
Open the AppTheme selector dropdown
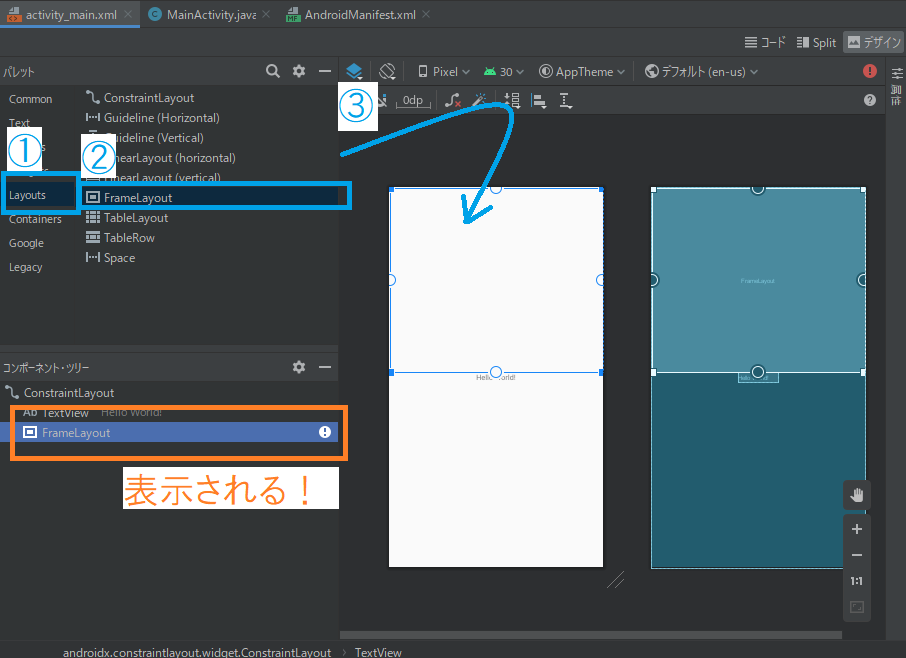581,70
